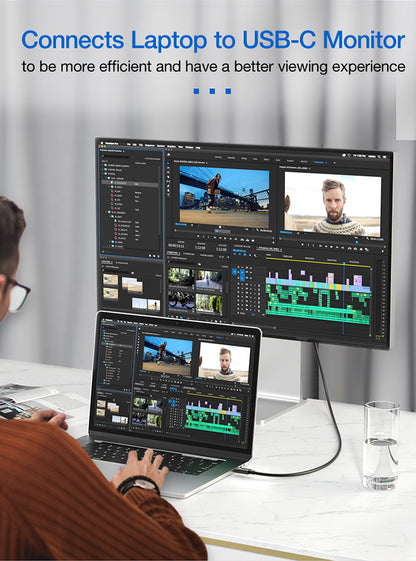
Task: Select the green trees clip thumbnail on monitor
Action: pos(209,303)
